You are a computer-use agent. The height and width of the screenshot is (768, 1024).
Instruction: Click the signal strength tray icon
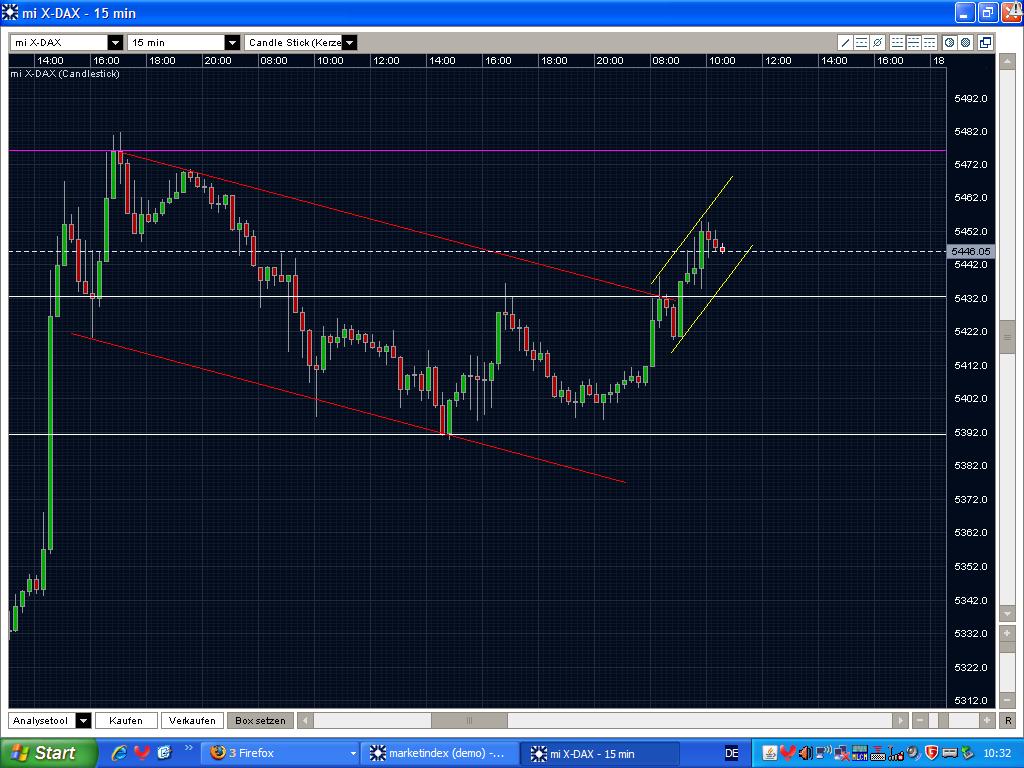tap(896, 753)
